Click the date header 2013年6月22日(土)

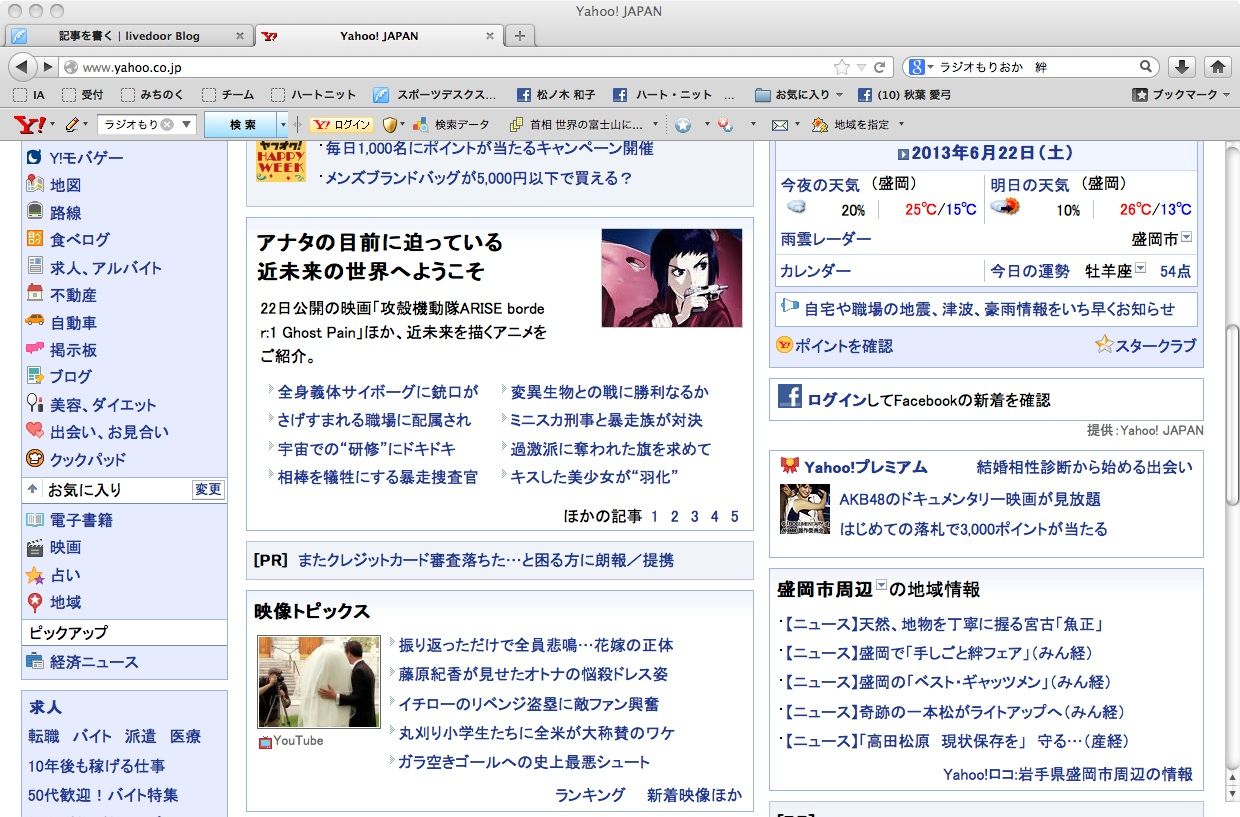click(991, 154)
